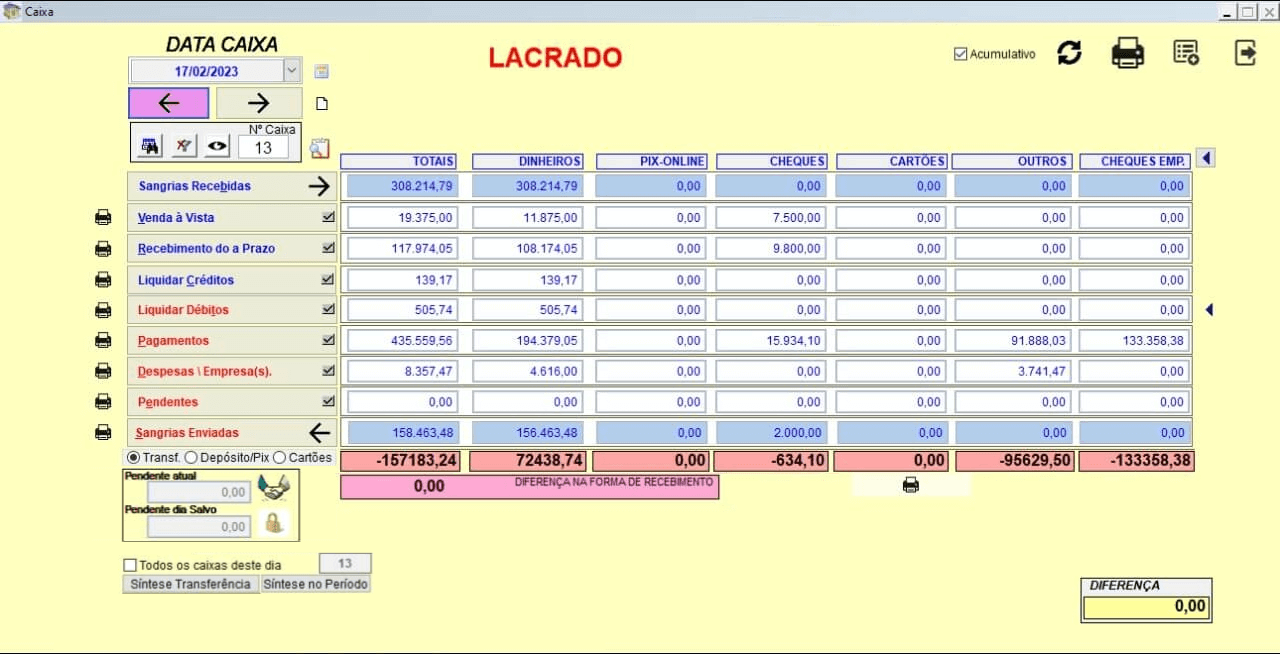Screen dimensions: 1280x654
Task: Enable Todos os caixas deste dia checkbox
Action: 130,565
